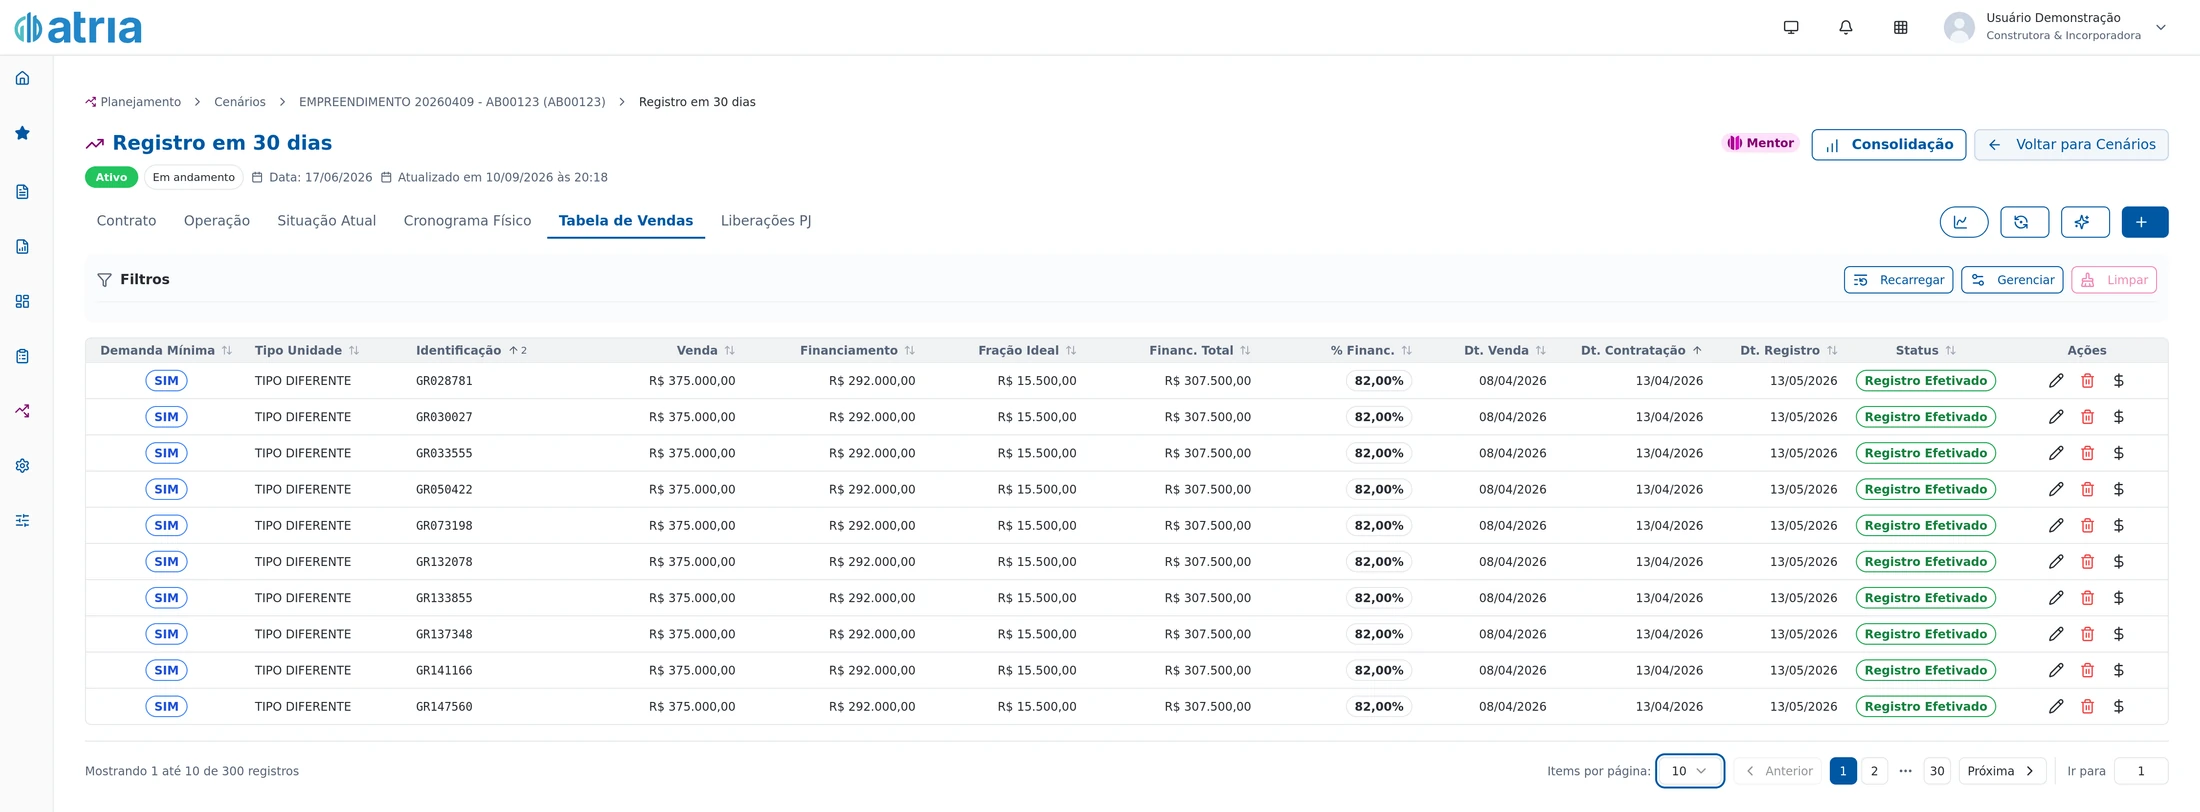The image size is (2200, 812).
Task: Click the Gerenciar filters button
Action: pyautogui.click(x=2012, y=280)
